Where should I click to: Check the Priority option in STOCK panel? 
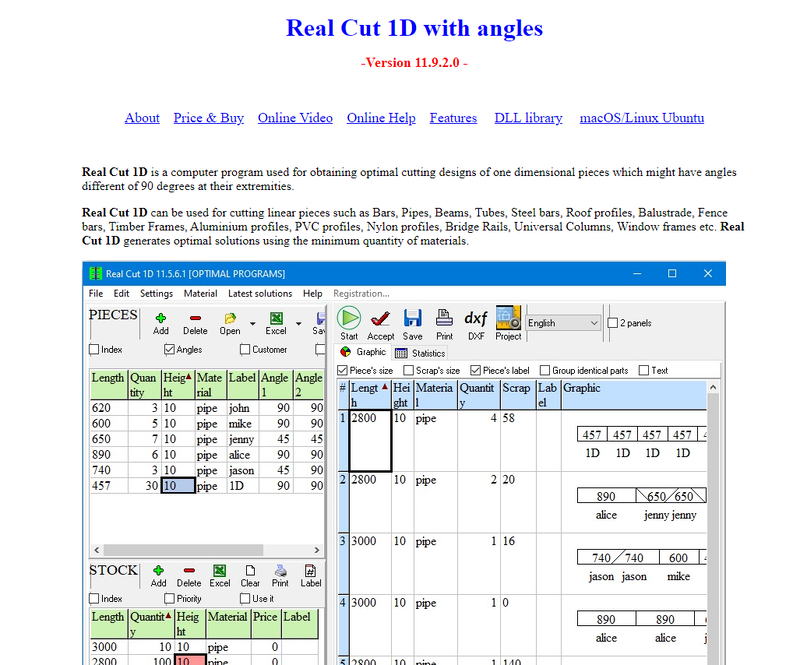tap(169, 596)
